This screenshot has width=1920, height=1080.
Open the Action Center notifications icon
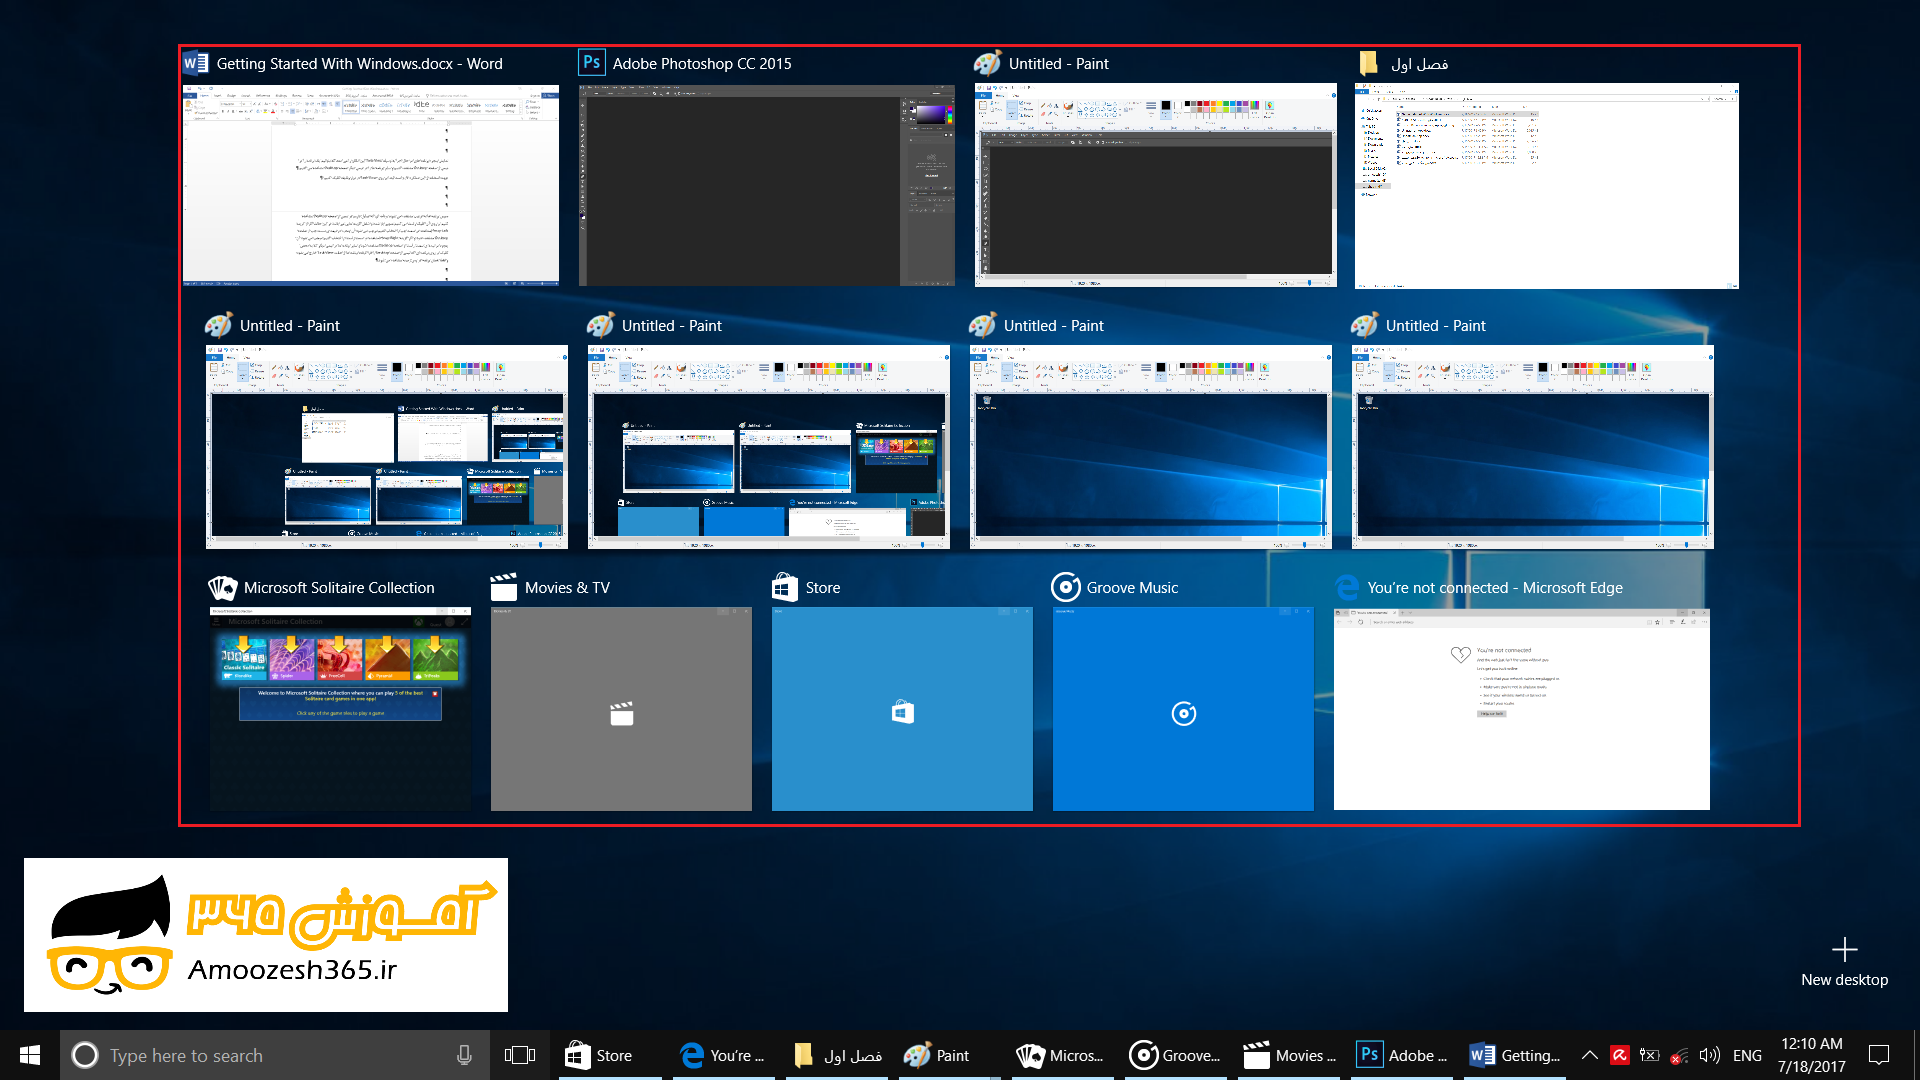point(1879,1055)
